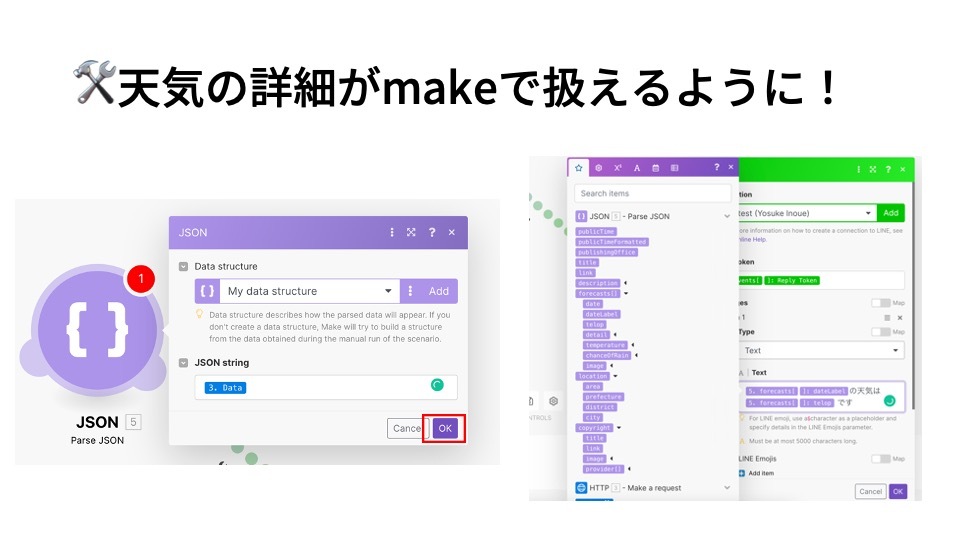Screen dimensions: 960x540
Task: Open data structure kebab menu beside Add
Action: point(410,291)
